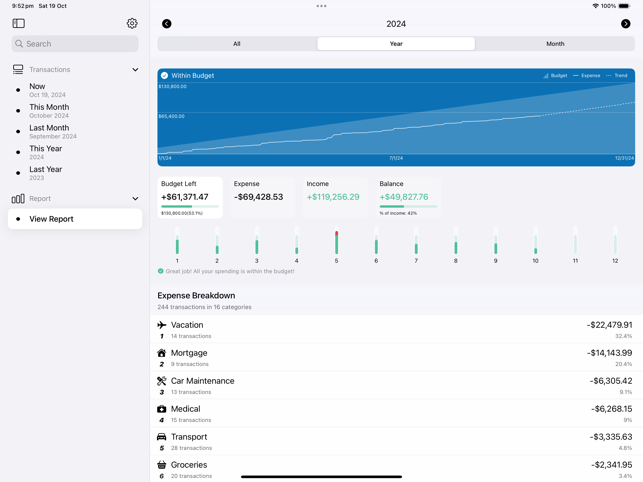643x482 pixels.
Task: Tap the Groceries basket icon
Action: [162, 465]
